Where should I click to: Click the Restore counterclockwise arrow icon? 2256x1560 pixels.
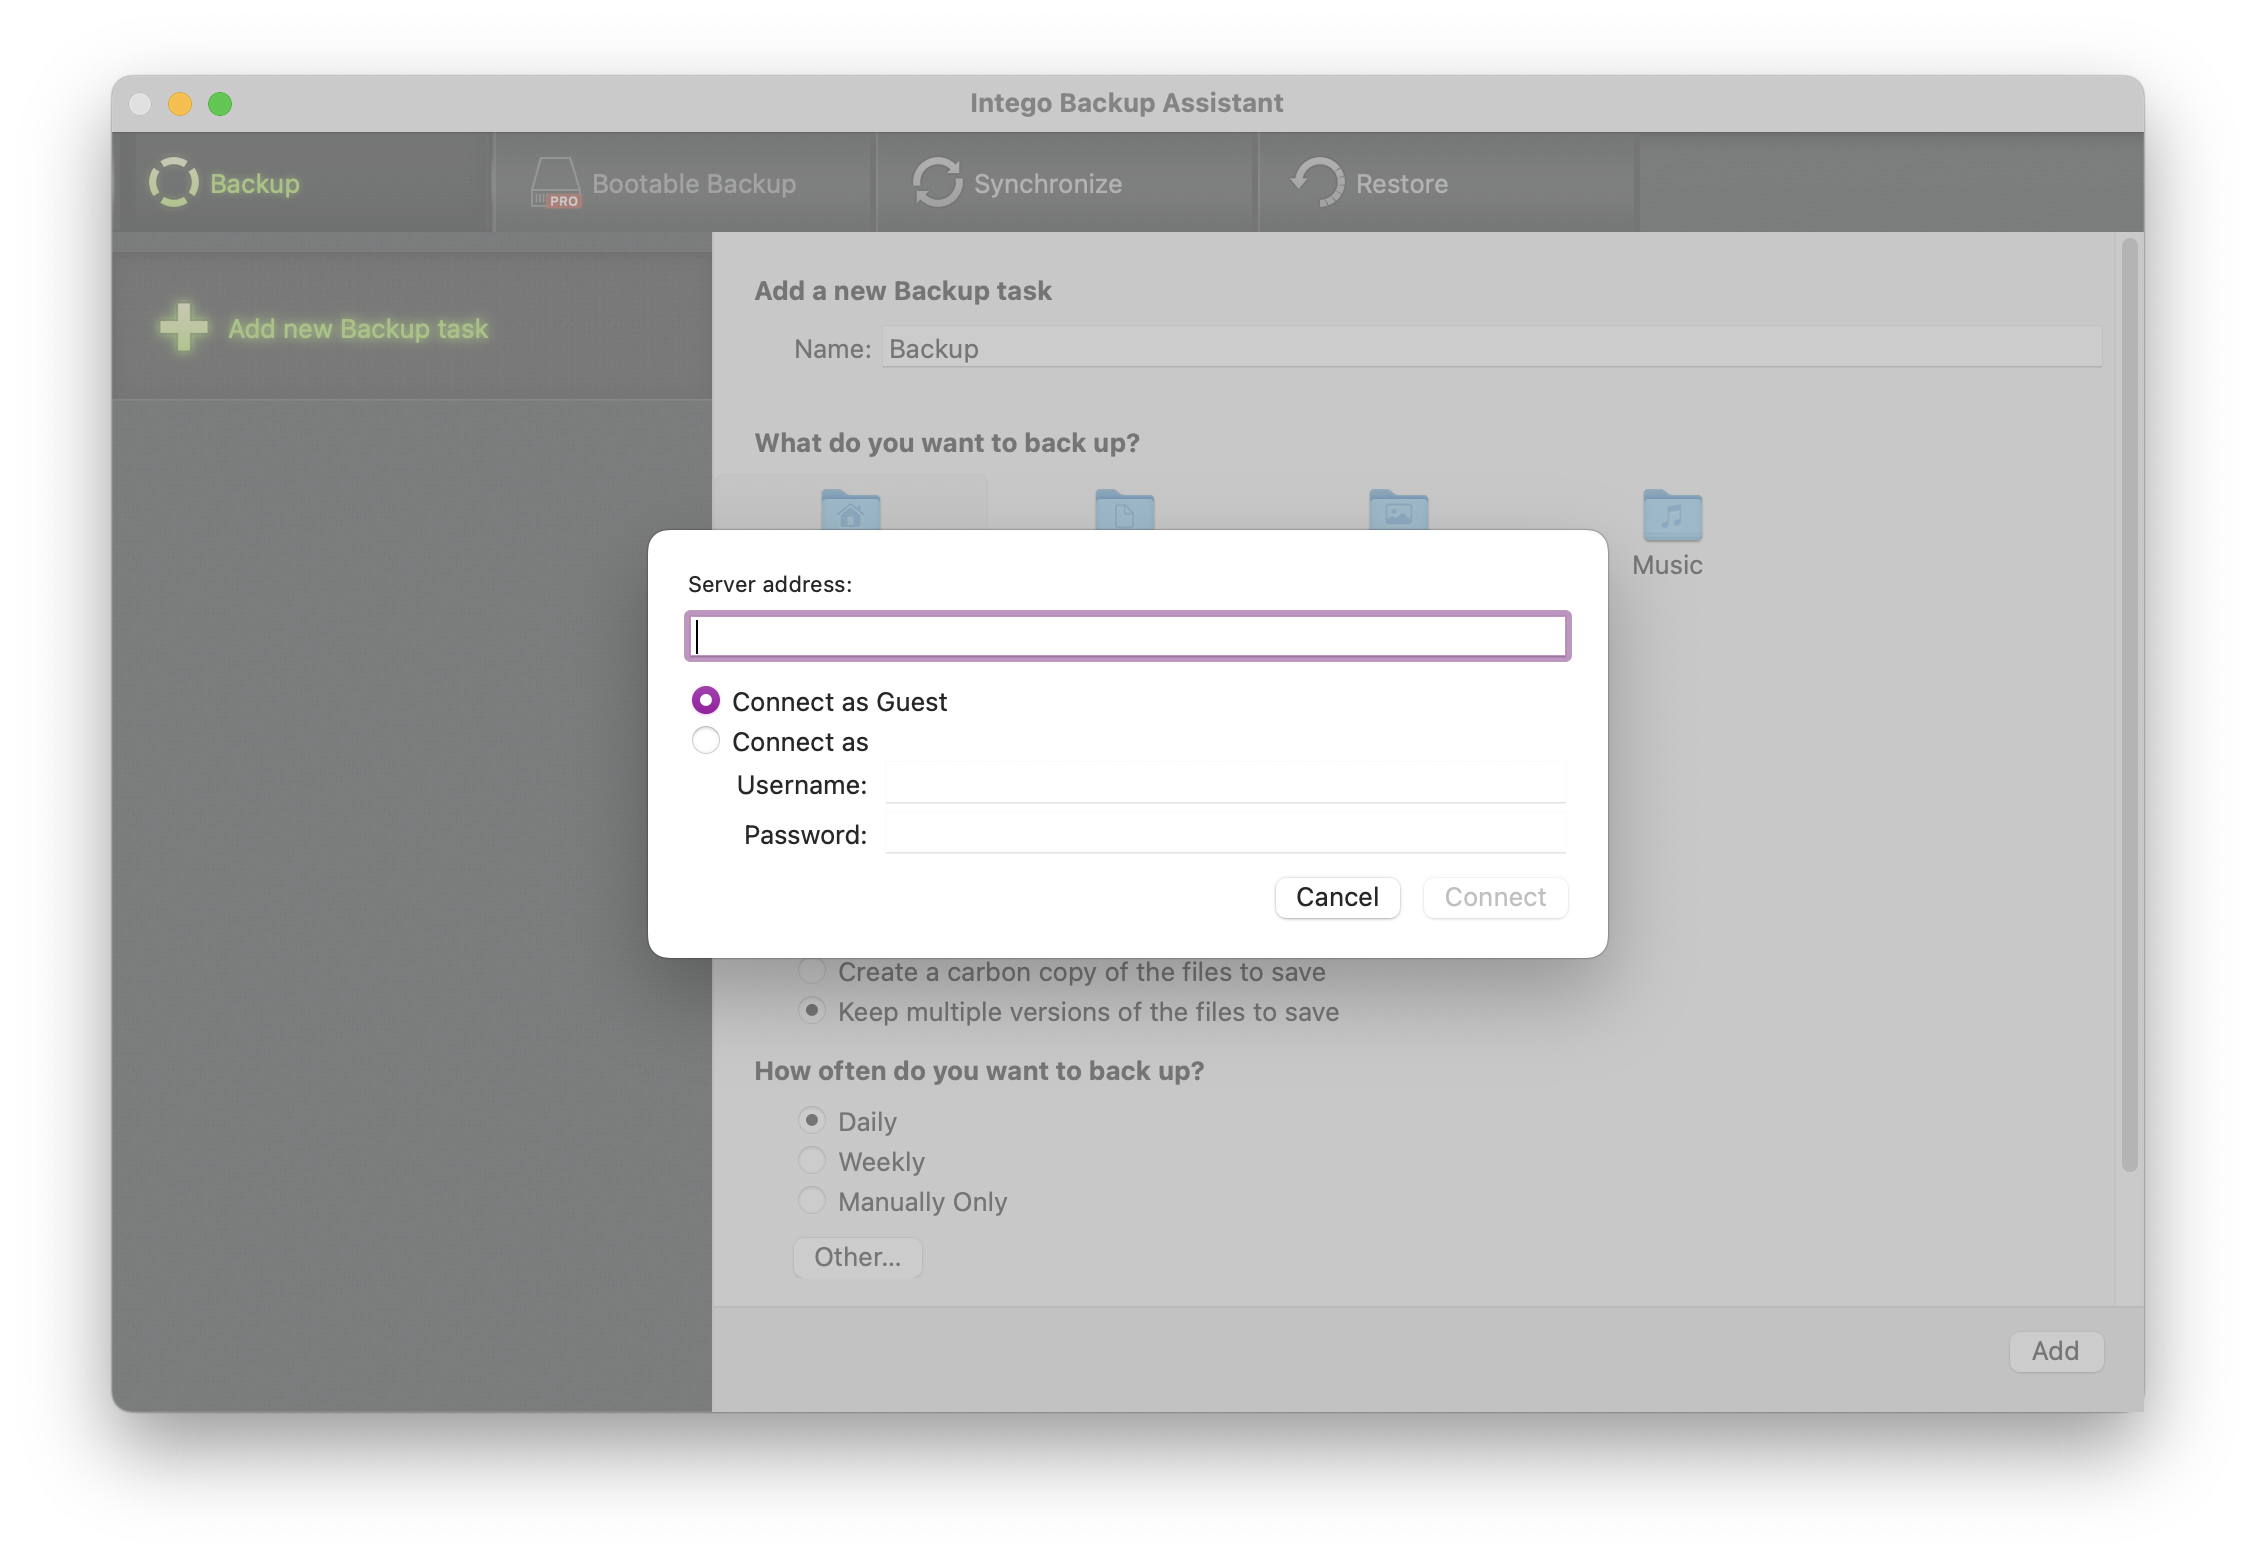[x=1318, y=183]
